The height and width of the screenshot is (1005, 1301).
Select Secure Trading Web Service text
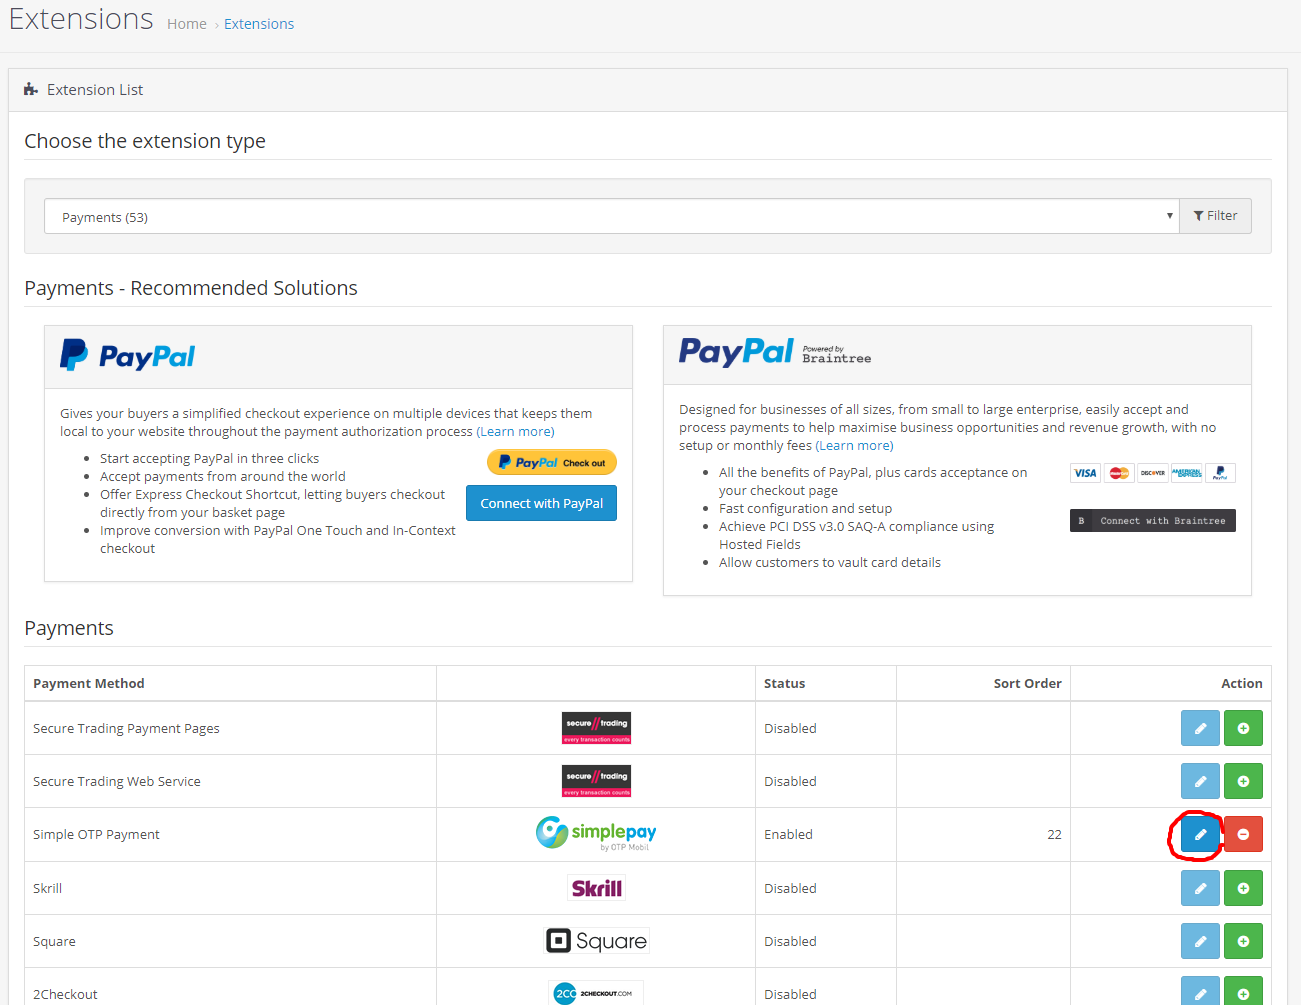click(x=117, y=781)
